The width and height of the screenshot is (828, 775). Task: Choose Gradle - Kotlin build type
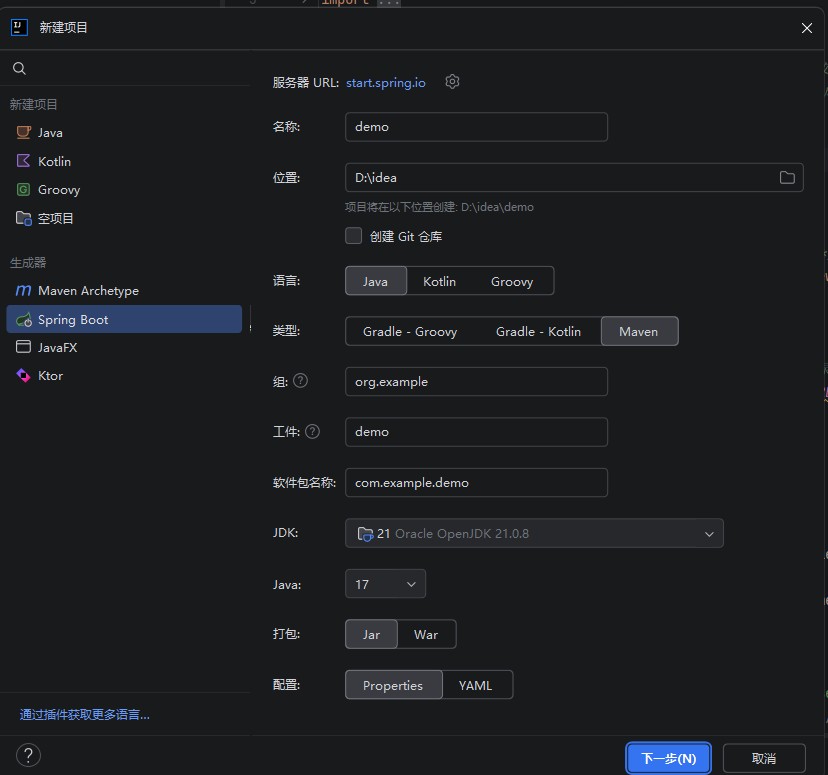click(x=538, y=332)
